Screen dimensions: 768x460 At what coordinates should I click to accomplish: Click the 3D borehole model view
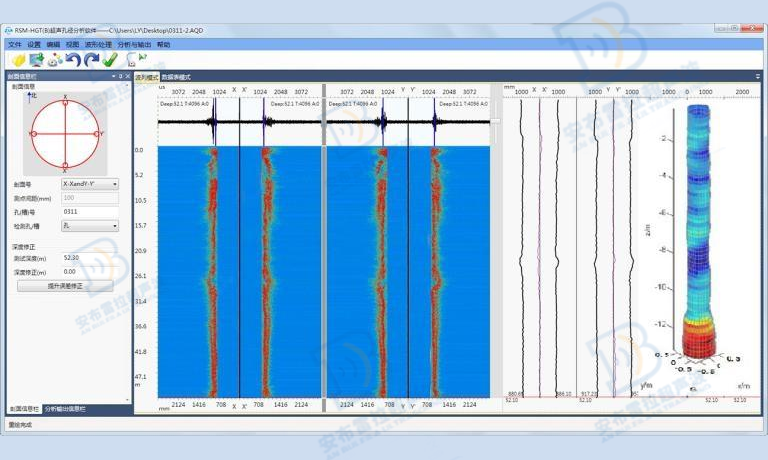tap(698, 233)
